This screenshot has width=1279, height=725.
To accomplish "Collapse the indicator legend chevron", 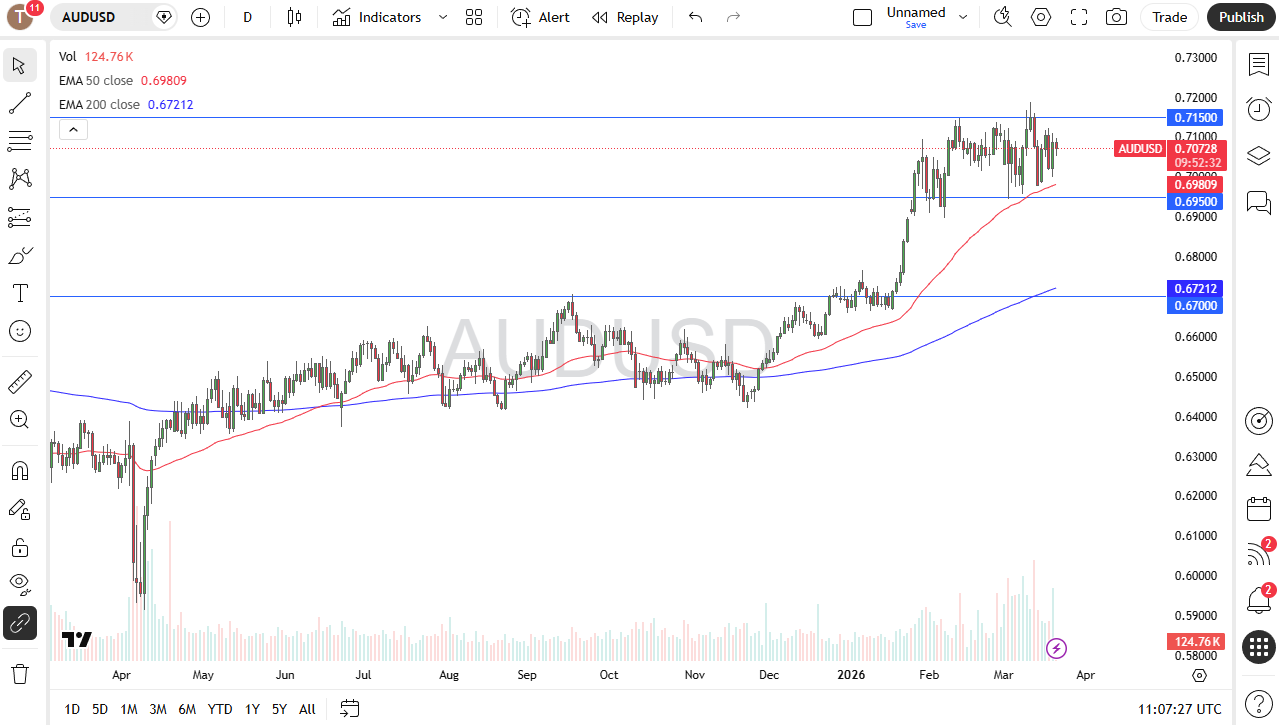I will tap(74, 129).
